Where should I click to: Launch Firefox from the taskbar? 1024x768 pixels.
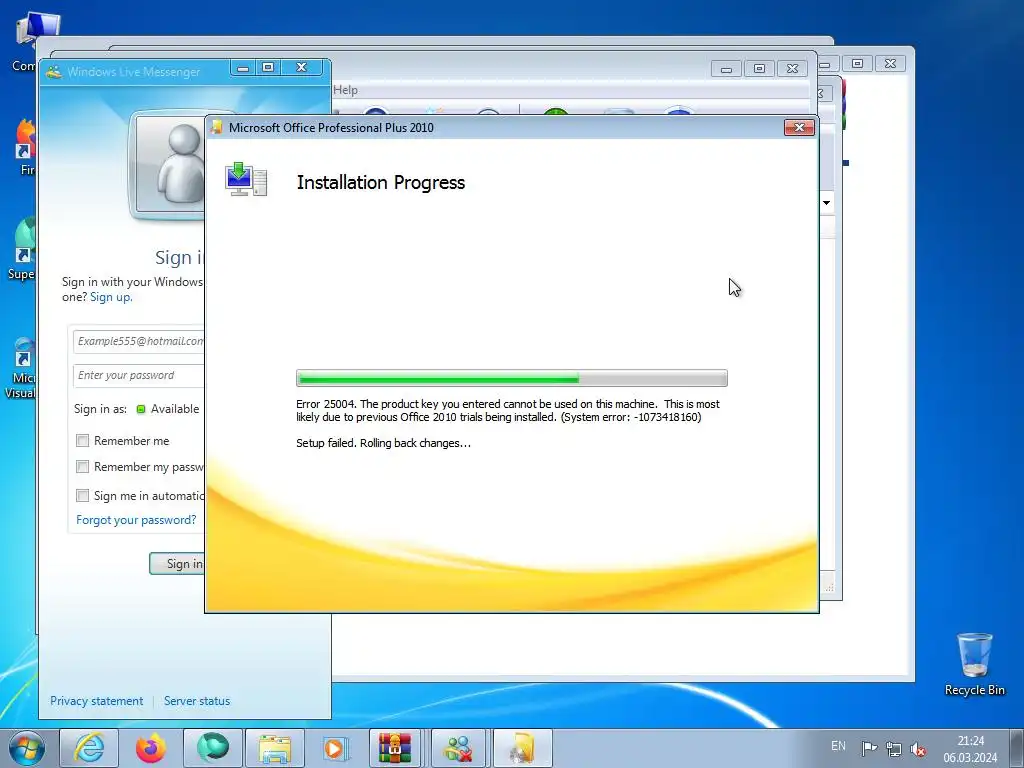[x=151, y=748]
